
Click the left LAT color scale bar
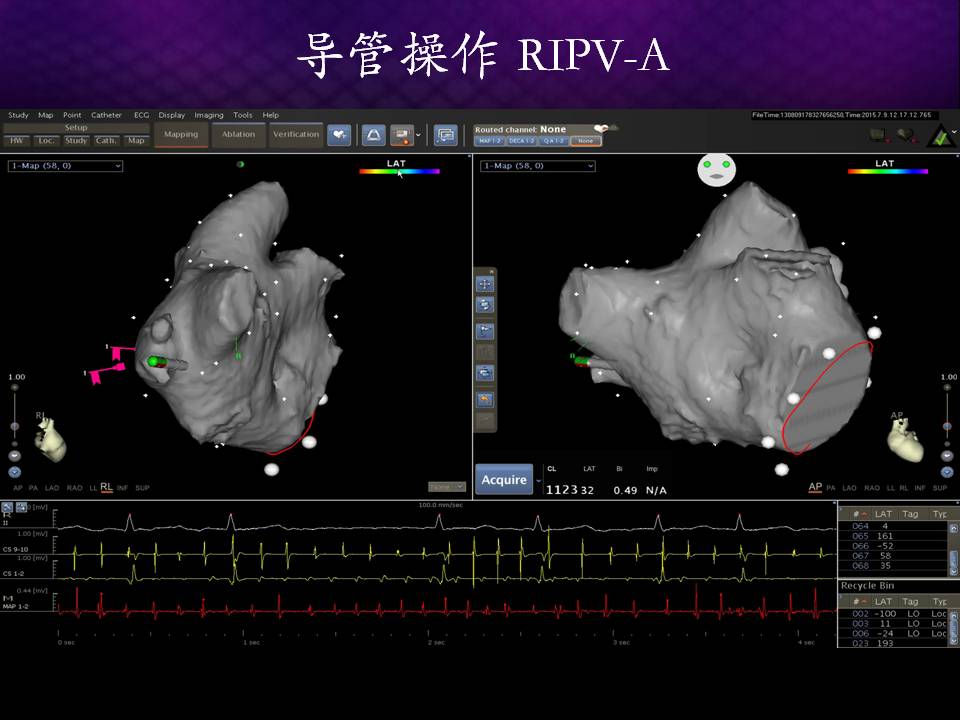[x=399, y=172]
